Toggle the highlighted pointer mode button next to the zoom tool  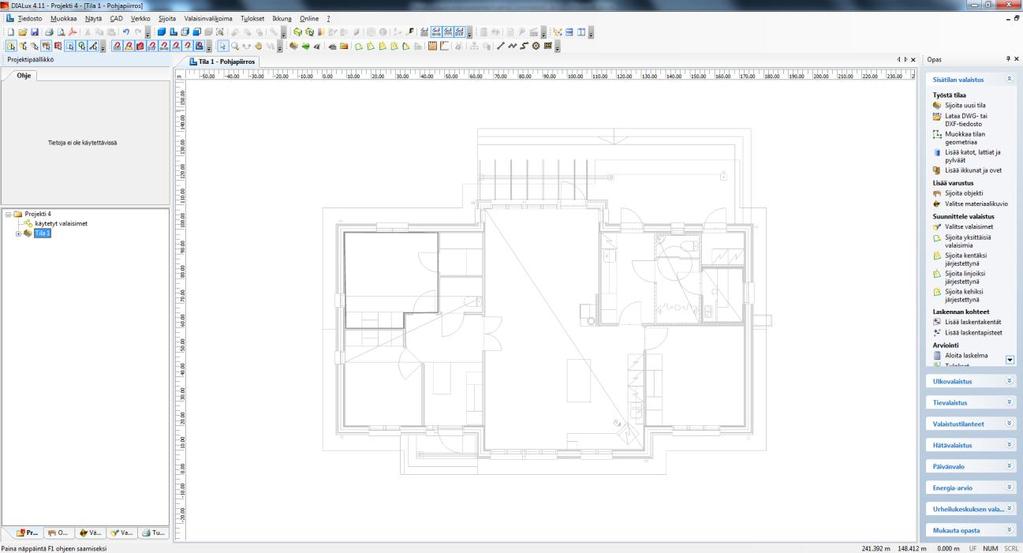click(223, 46)
